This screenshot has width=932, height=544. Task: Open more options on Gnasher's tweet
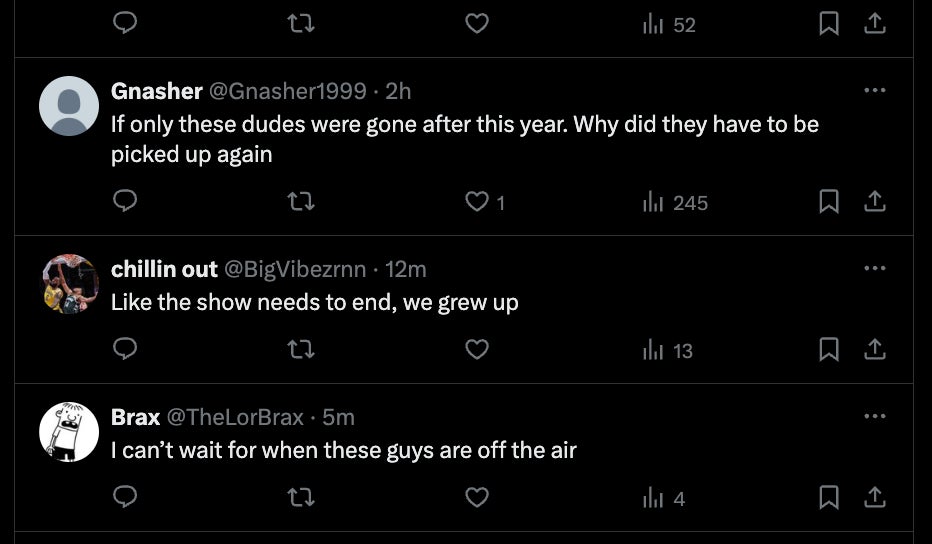tap(875, 90)
